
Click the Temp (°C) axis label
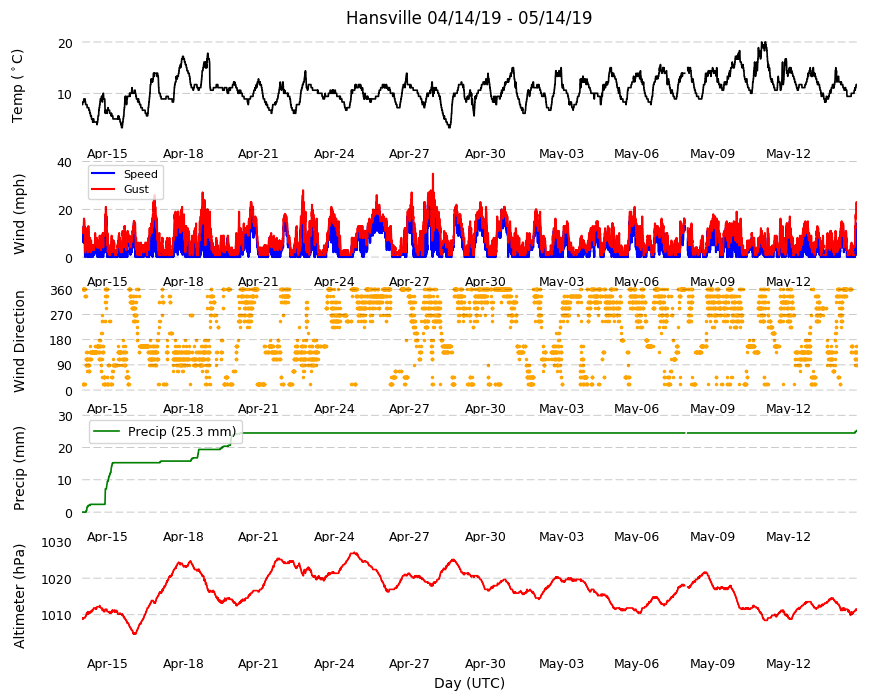tap(18, 86)
